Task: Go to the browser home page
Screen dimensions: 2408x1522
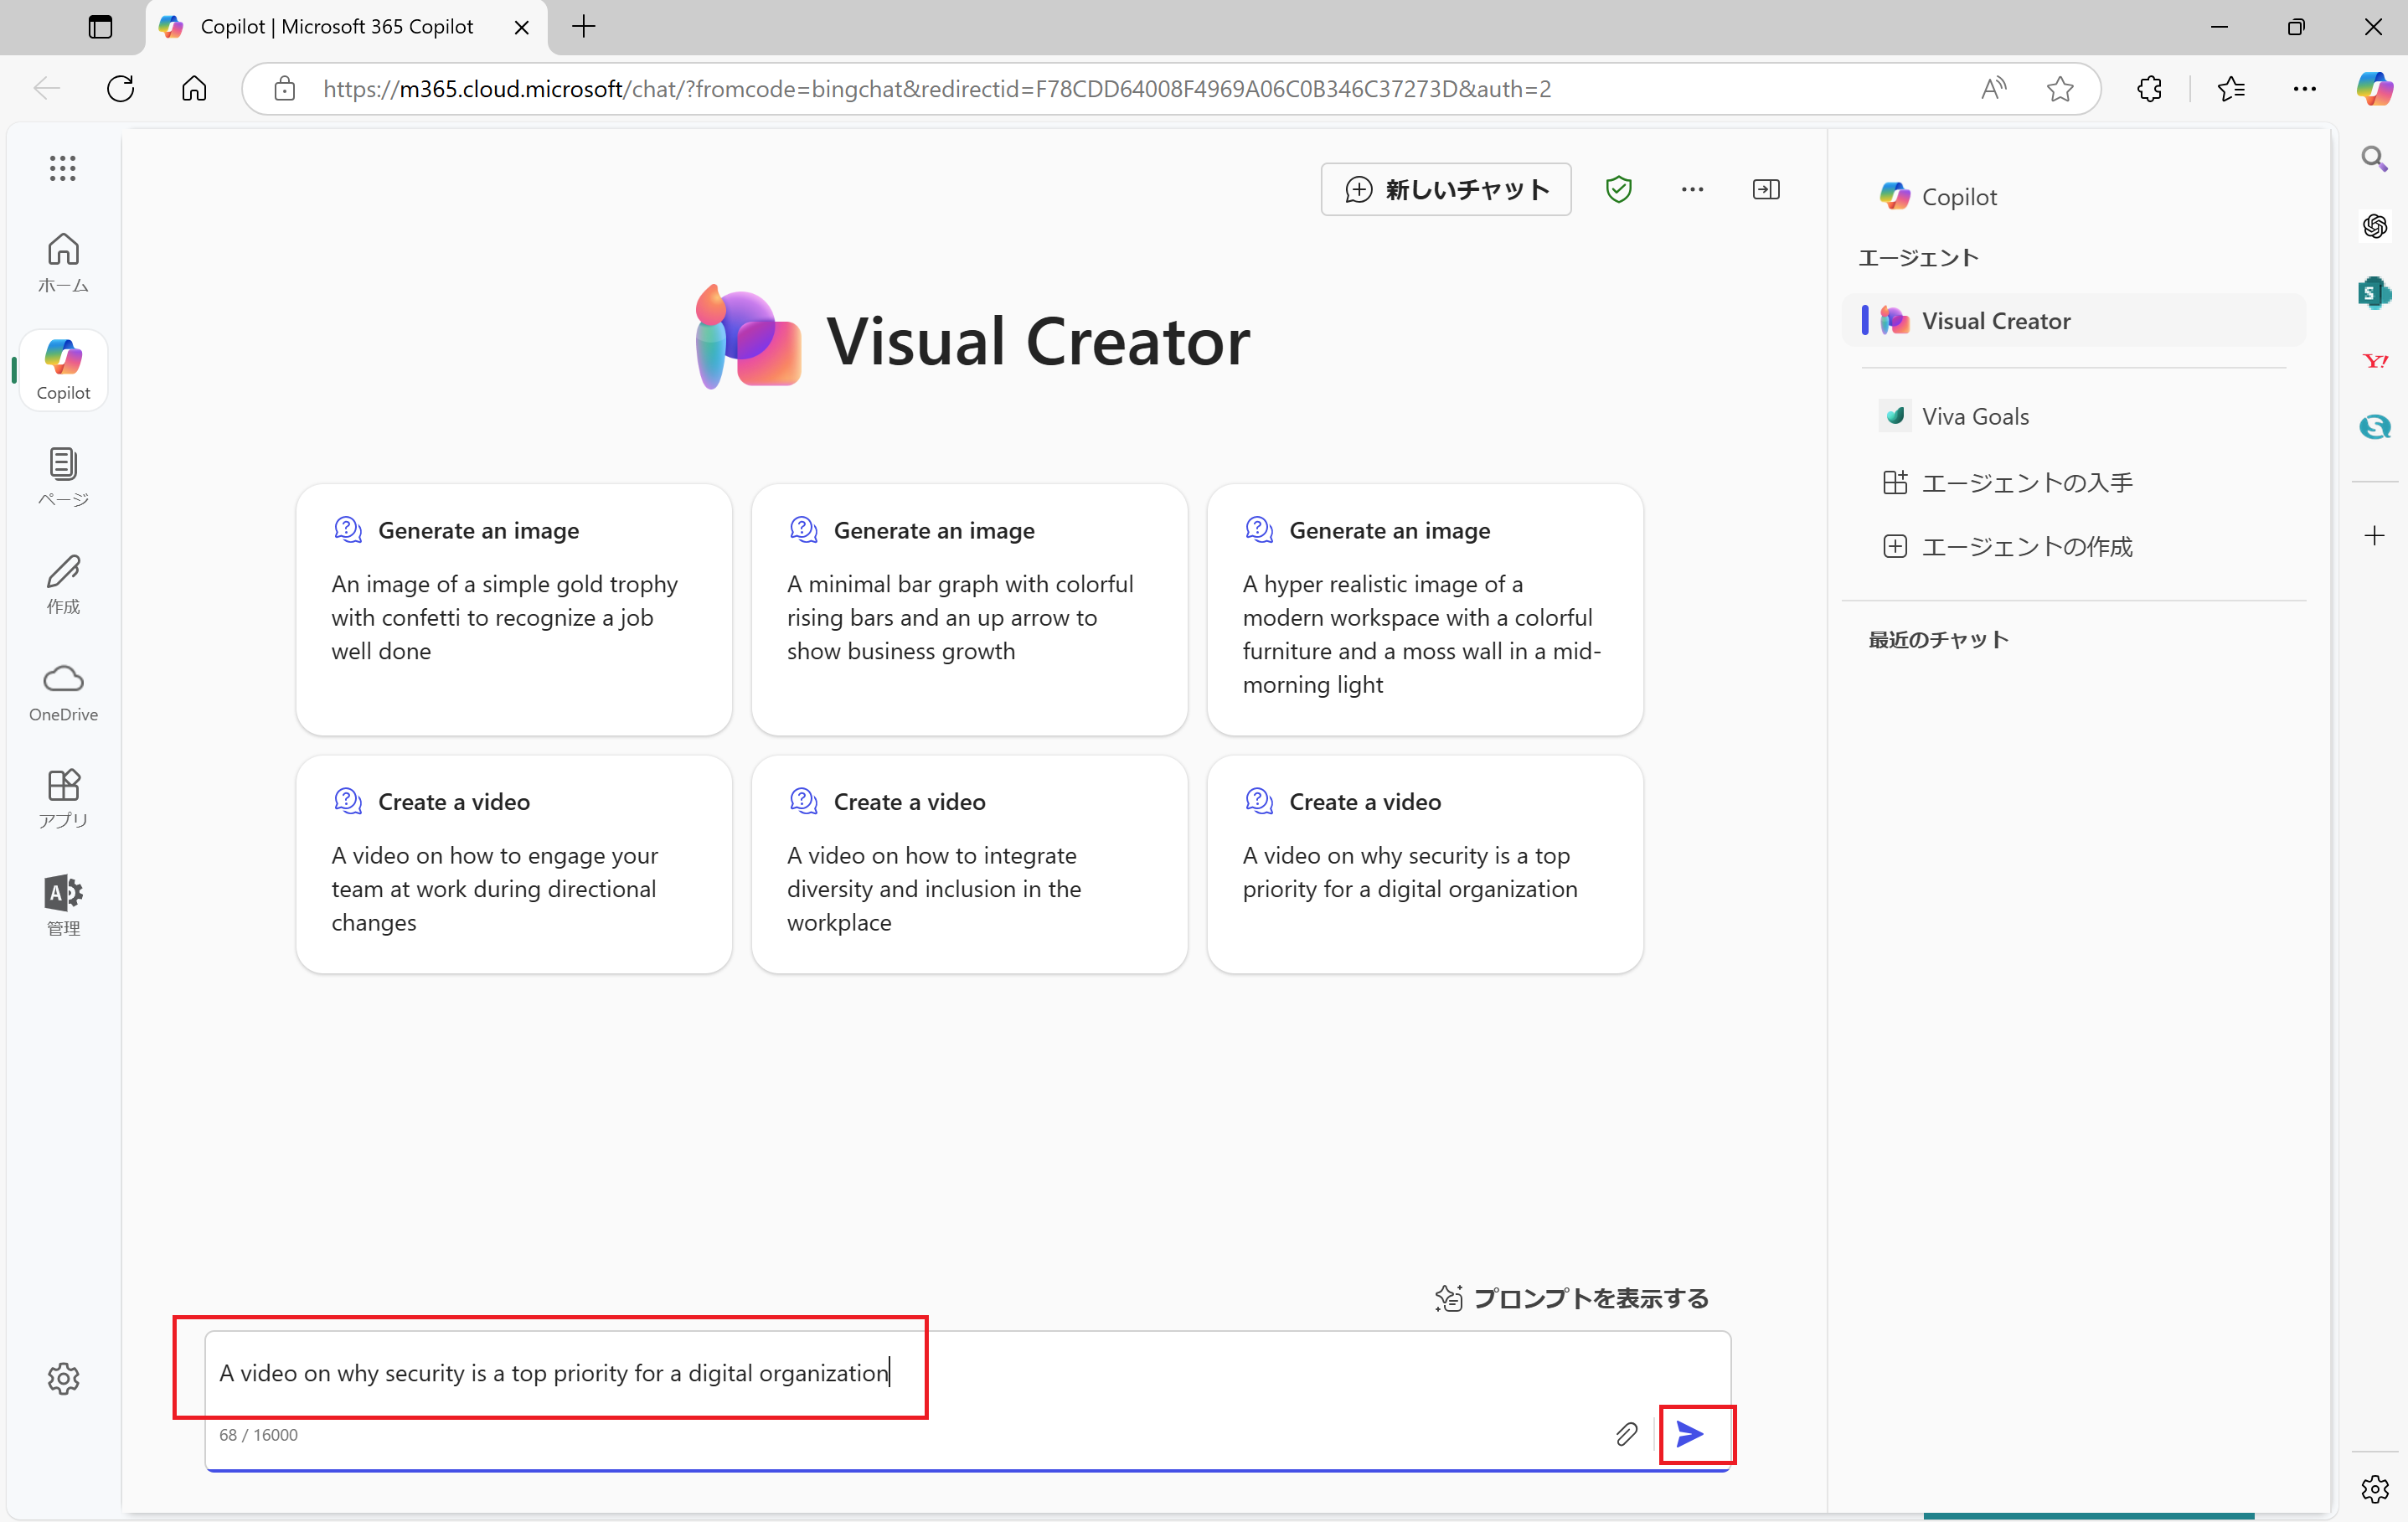Action: [194, 89]
